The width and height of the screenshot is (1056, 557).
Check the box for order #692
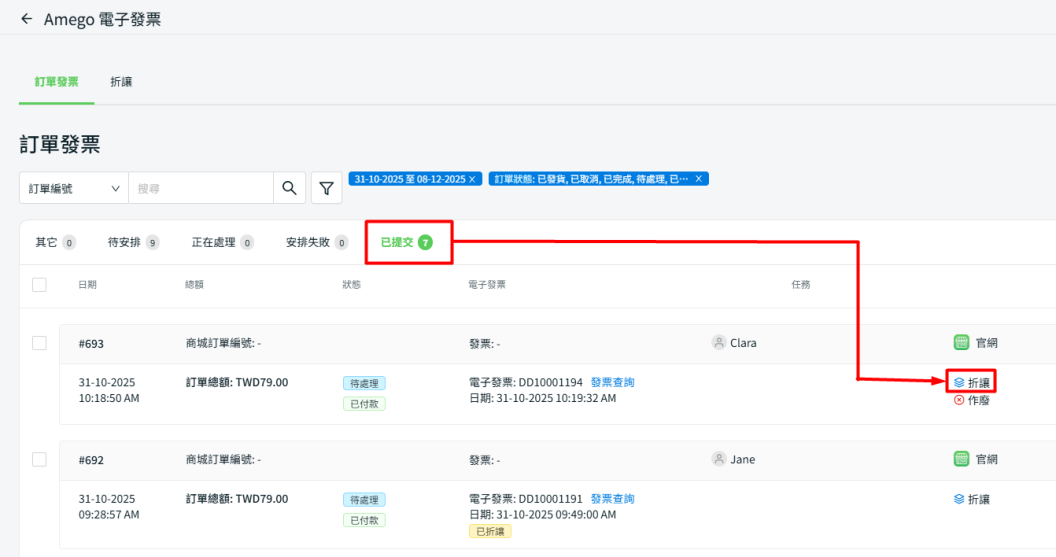40,460
